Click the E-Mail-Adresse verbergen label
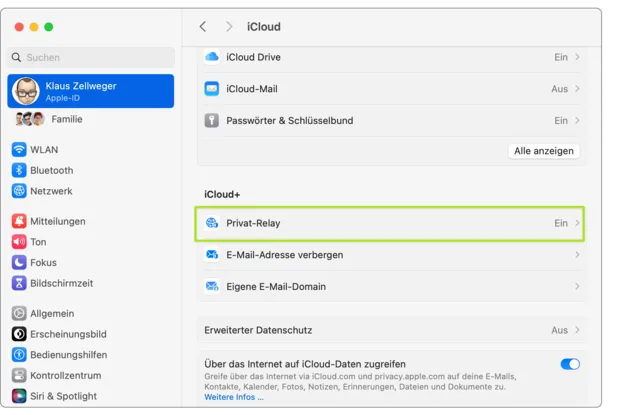 coord(284,255)
